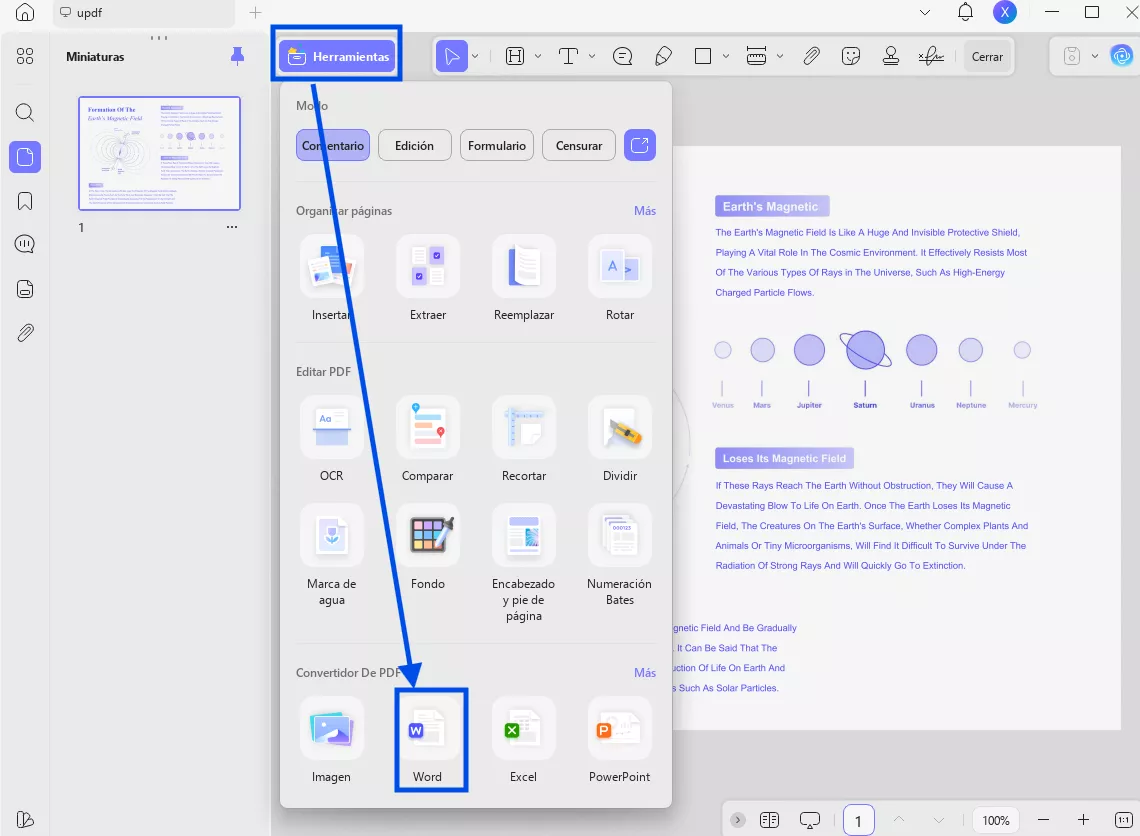Expand the selection tool dropdown arrow

475,56
